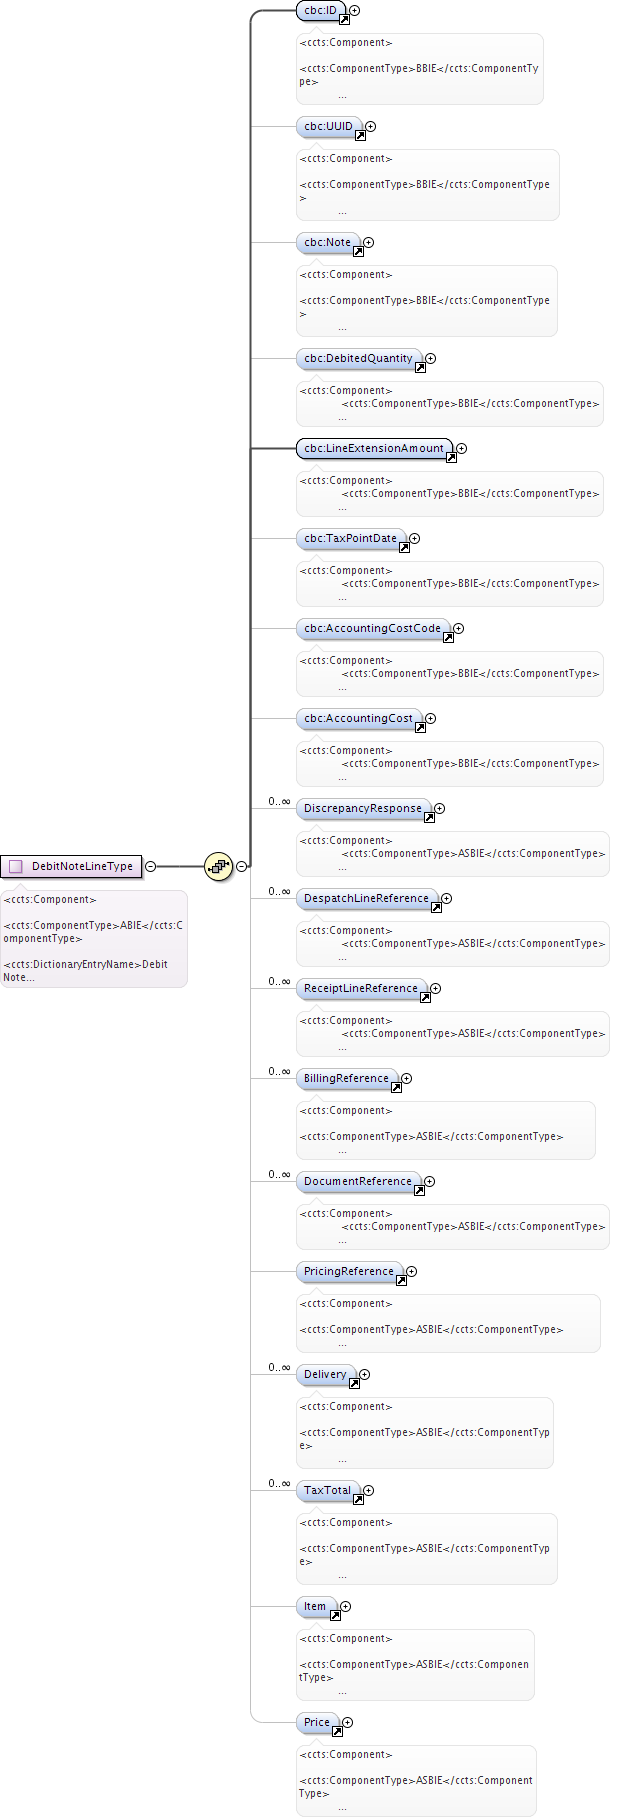The height and width of the screenshot is (1820, 617).
Task: Click the reference arrow icon on cbc:ID
Action: pos(344,19)
